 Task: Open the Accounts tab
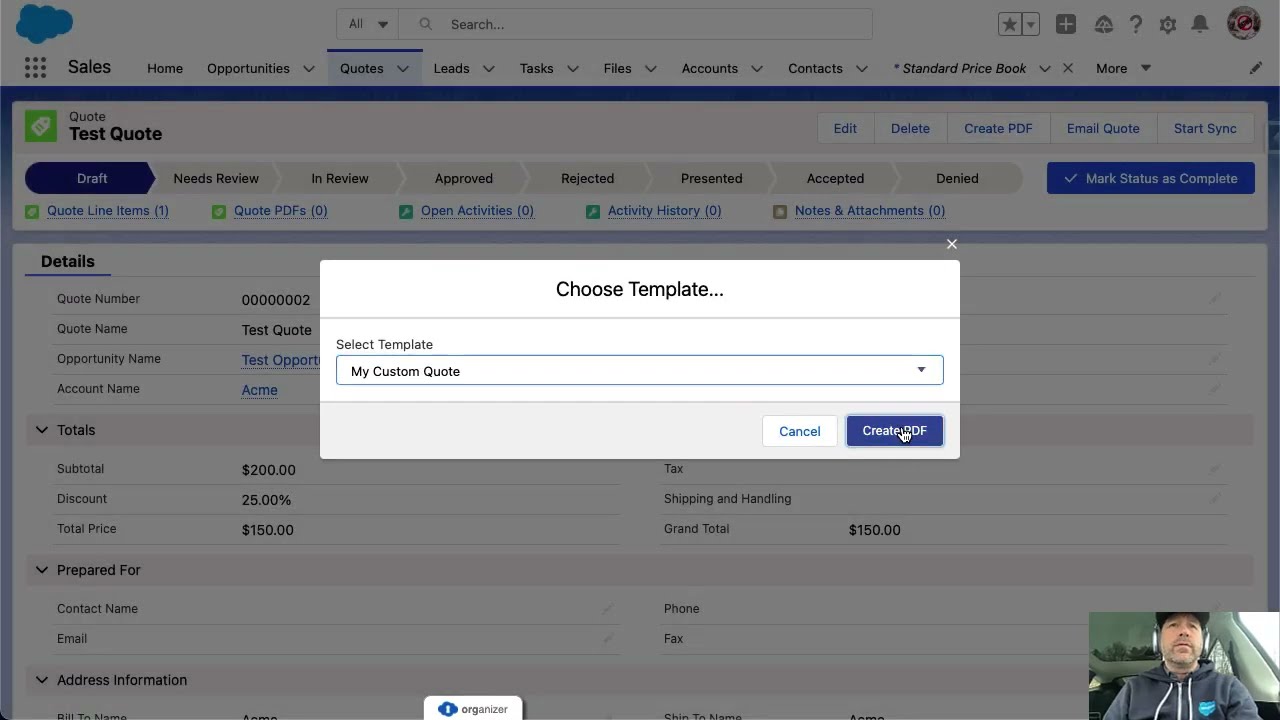[709, 68]
